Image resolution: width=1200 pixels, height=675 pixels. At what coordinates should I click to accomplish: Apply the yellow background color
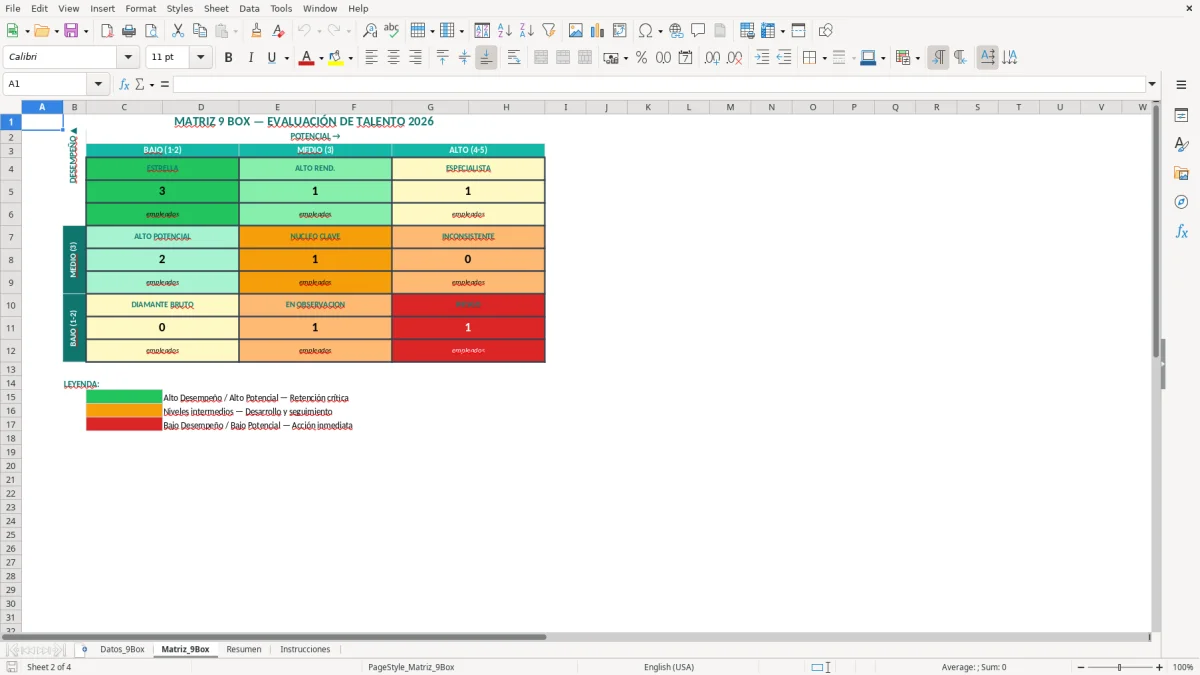click(x=336, y=58)
